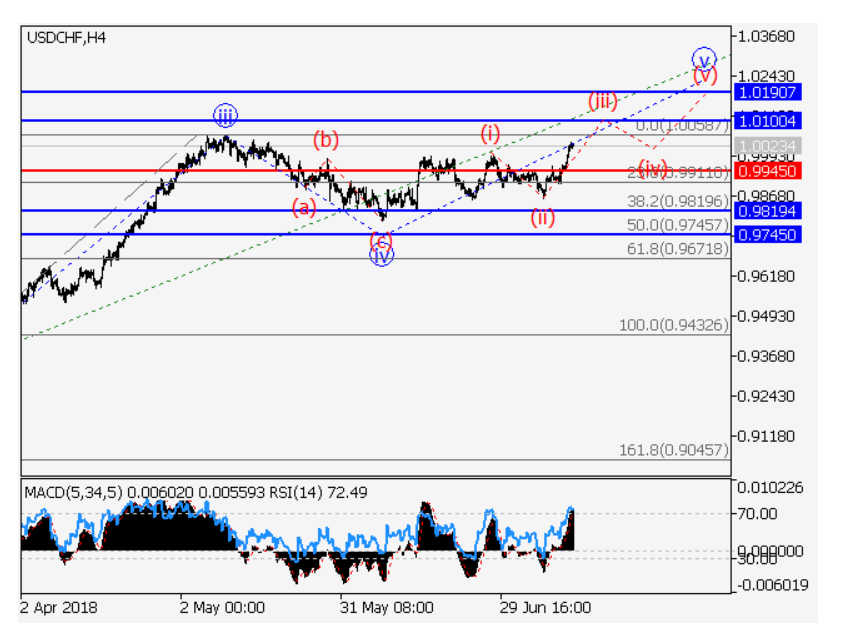Click the USDCHF,H4 chart title

67,38
